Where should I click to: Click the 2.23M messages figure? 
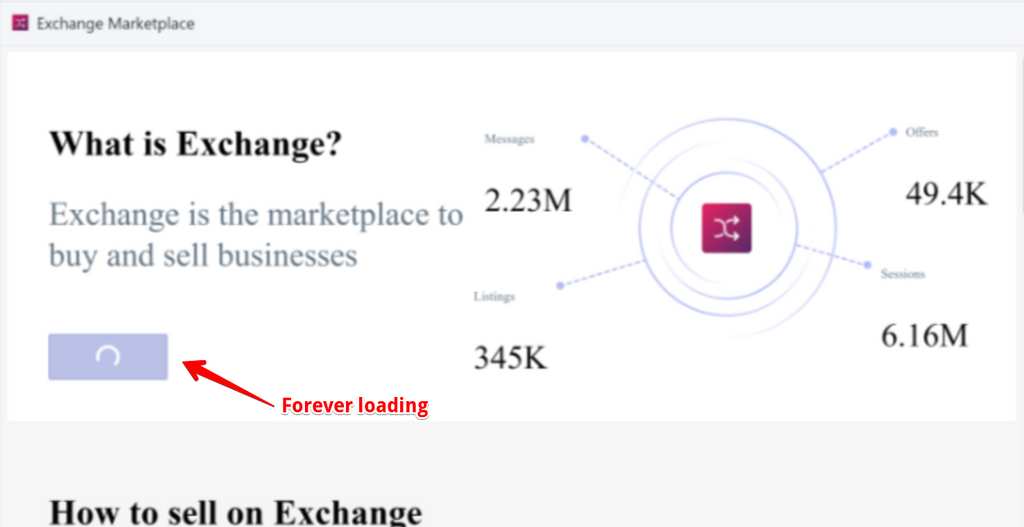pos(528,201)
